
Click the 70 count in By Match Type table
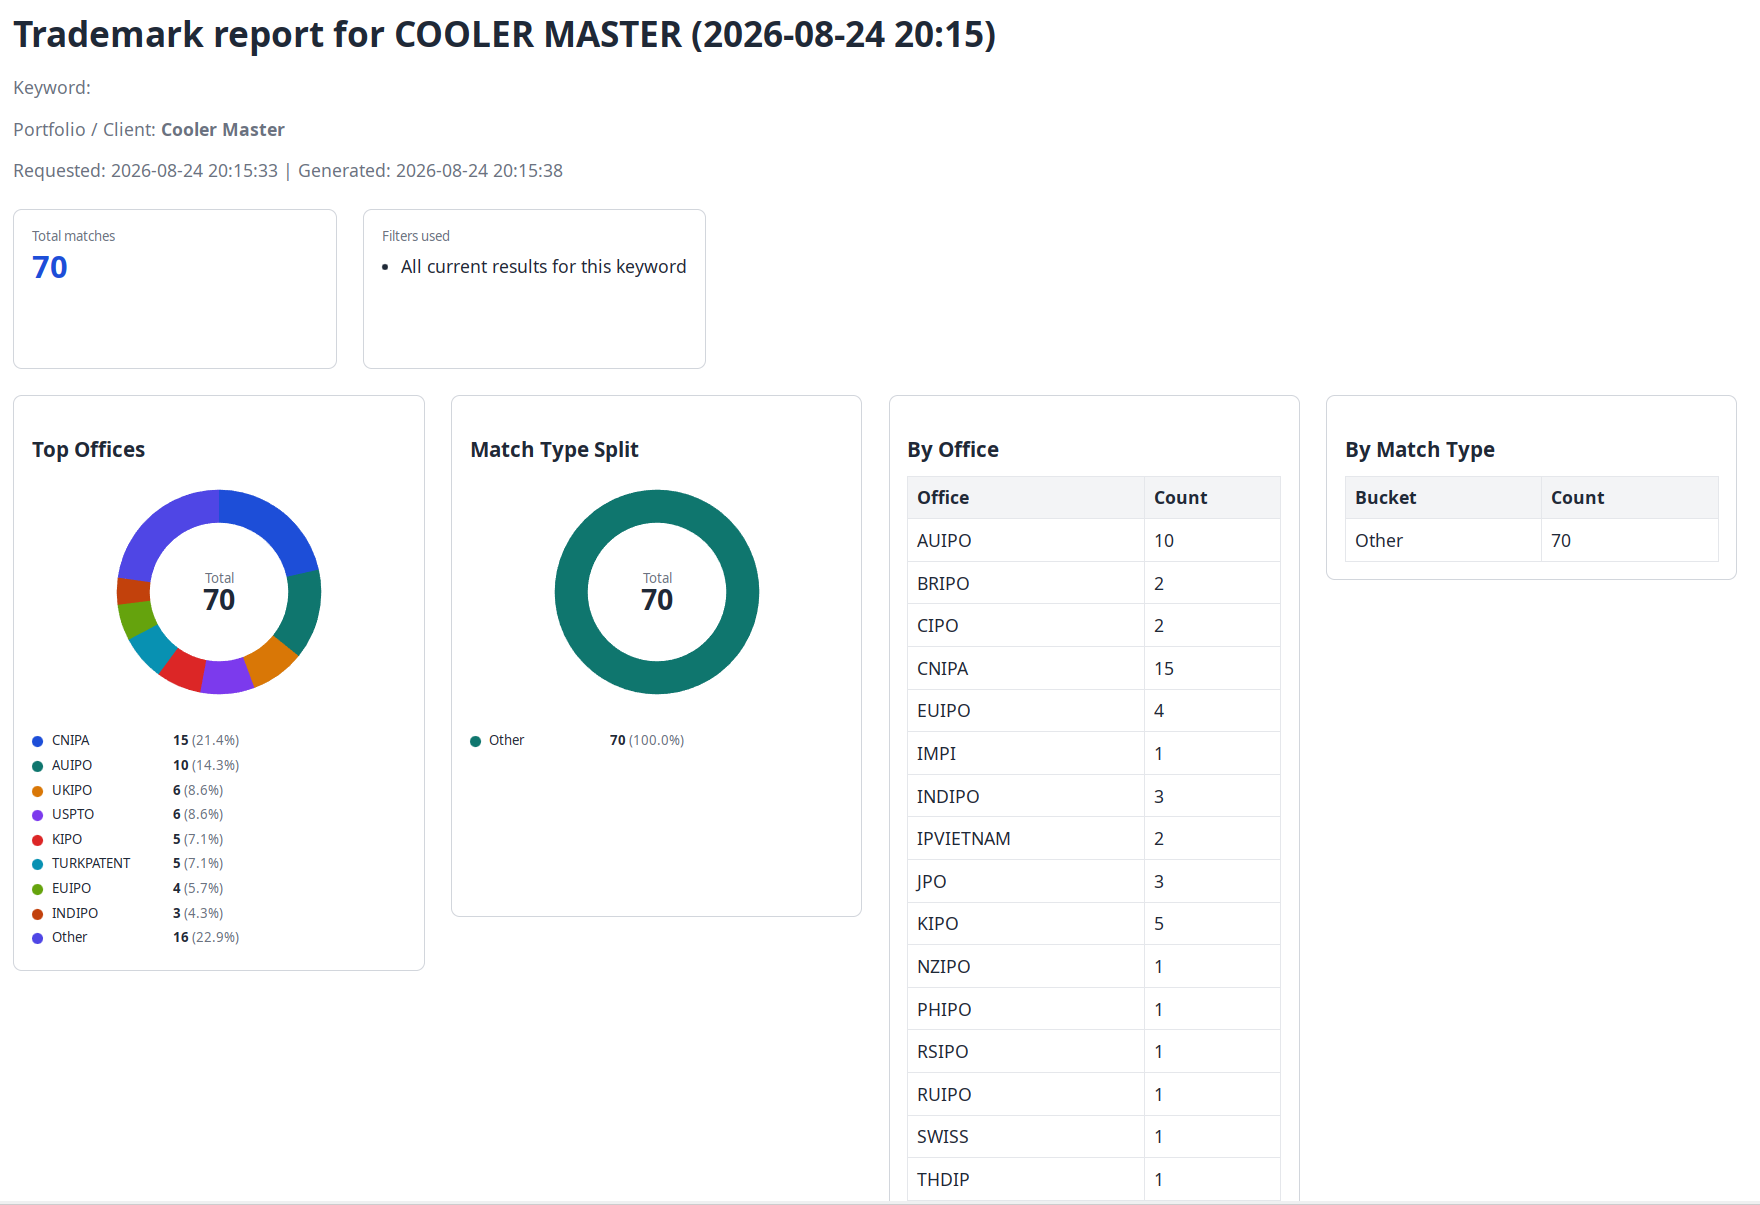tap(1629, 541)
